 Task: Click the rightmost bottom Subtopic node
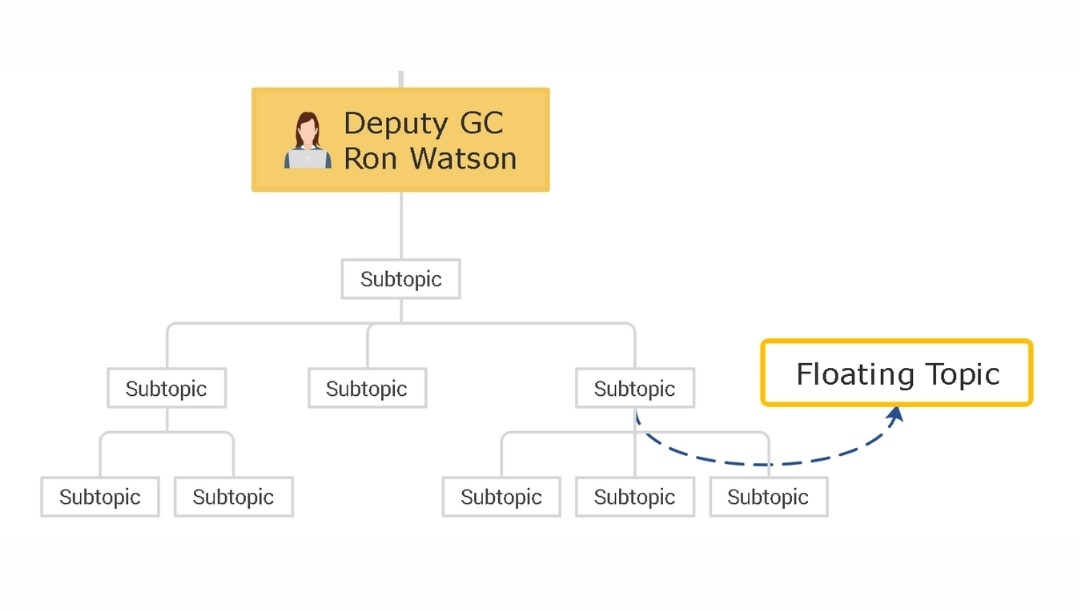[x=768, y=496]
